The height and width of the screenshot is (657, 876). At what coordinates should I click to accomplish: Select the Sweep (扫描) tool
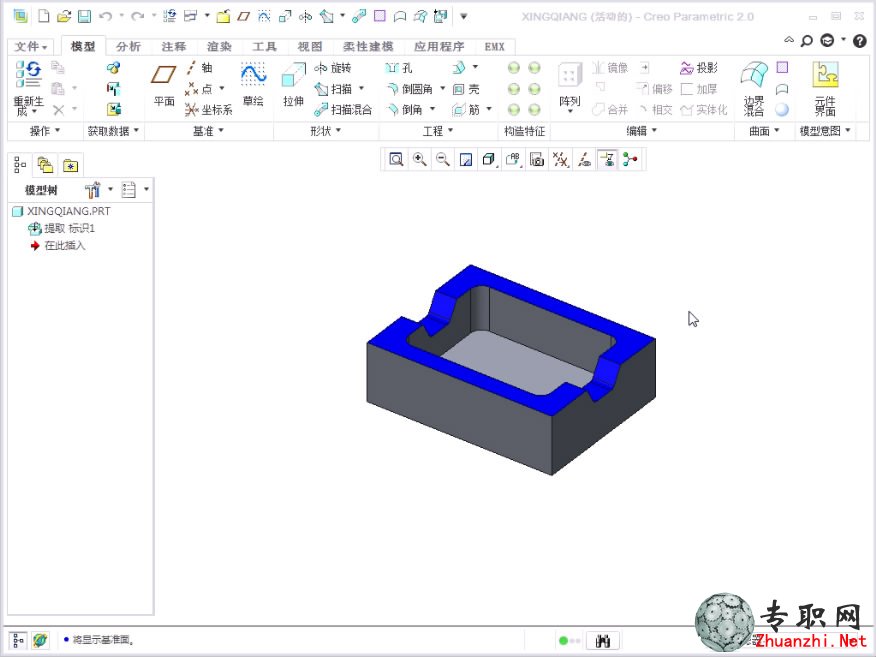pos(334,89)
